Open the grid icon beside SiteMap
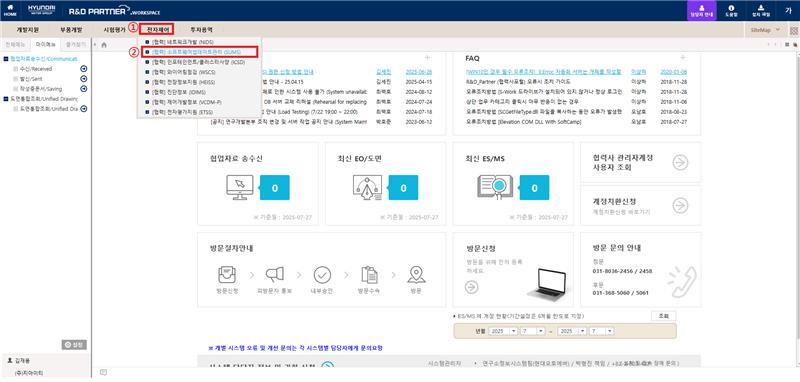 coord(793,30)
